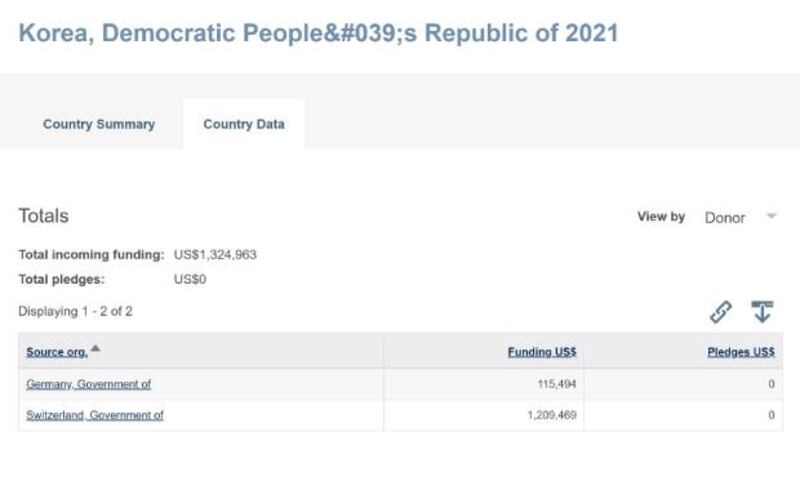This screenshot has width=800, height=481.
Task: Click the 1,209,469 funding amount cell
Action: [x=552, y=415]
